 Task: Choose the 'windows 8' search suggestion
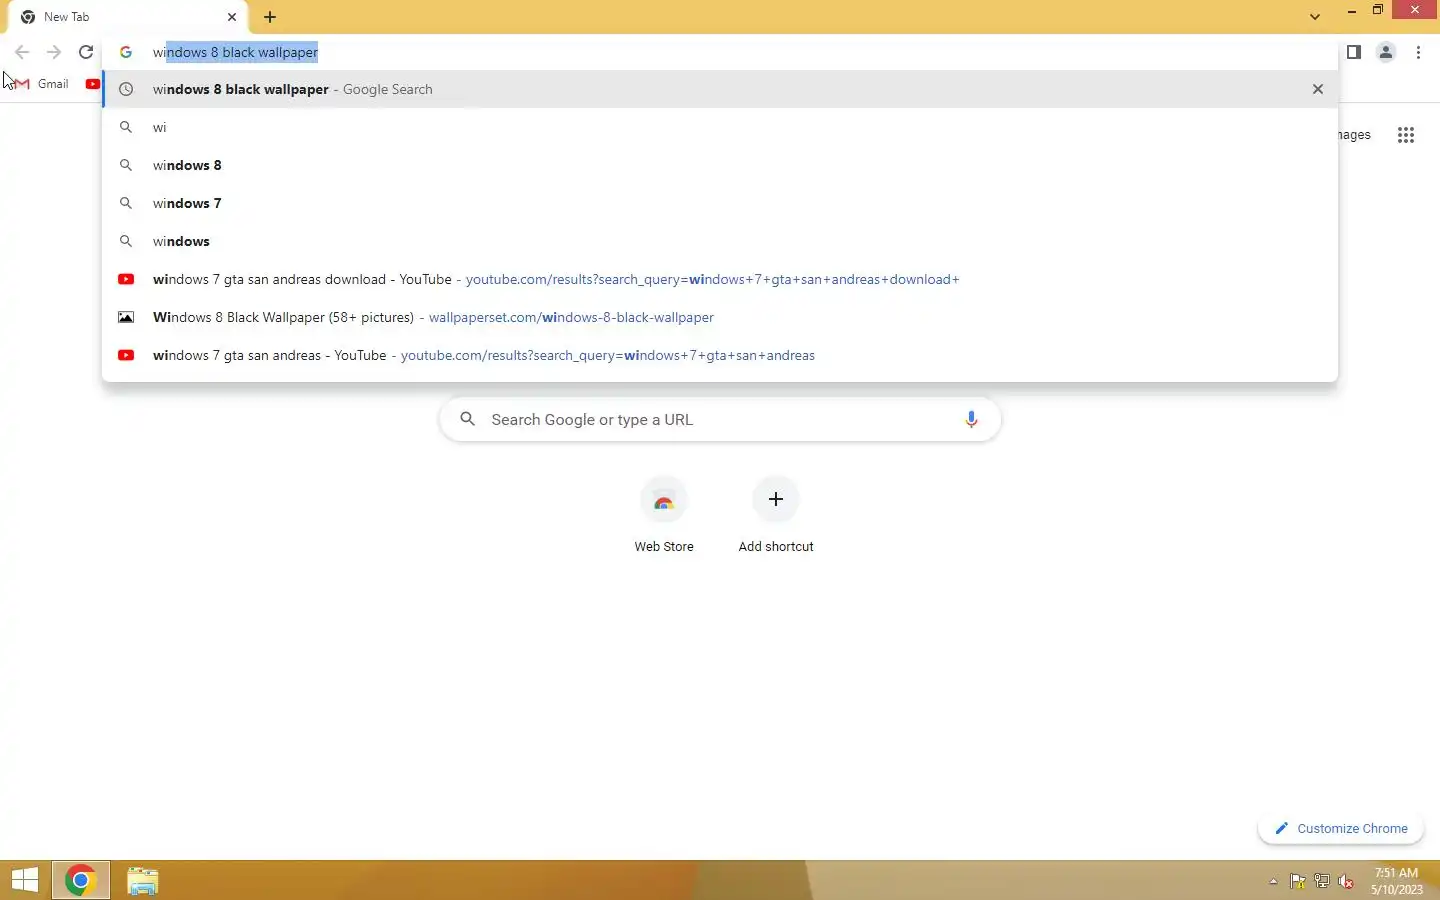pyautogui.click(x=720, y=165)
